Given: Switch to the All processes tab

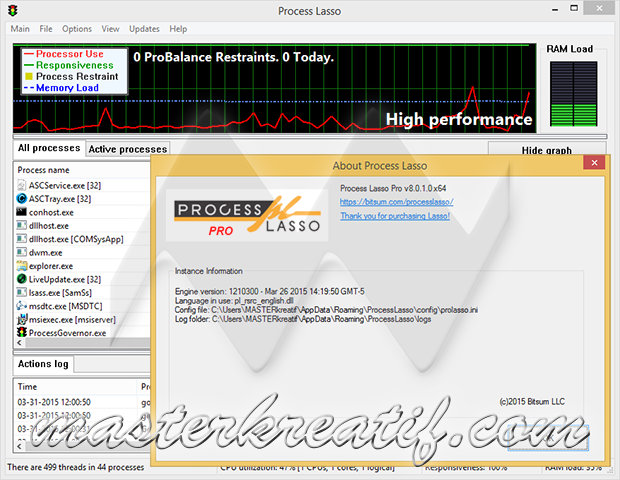Looking at the screenshot, I should [49, 148].
